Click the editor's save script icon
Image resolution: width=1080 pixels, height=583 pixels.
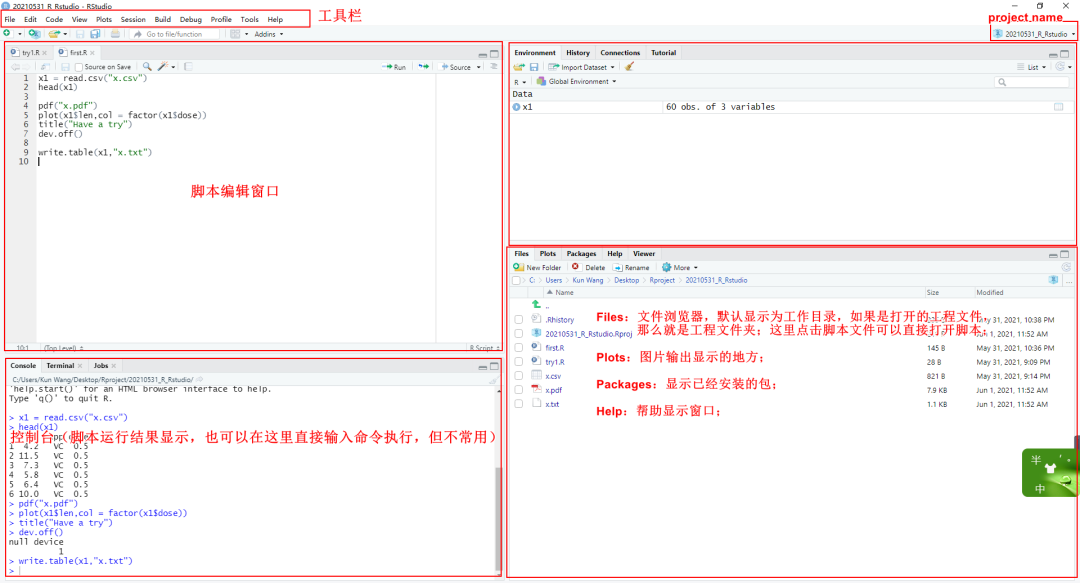click(x=65, y=67)
